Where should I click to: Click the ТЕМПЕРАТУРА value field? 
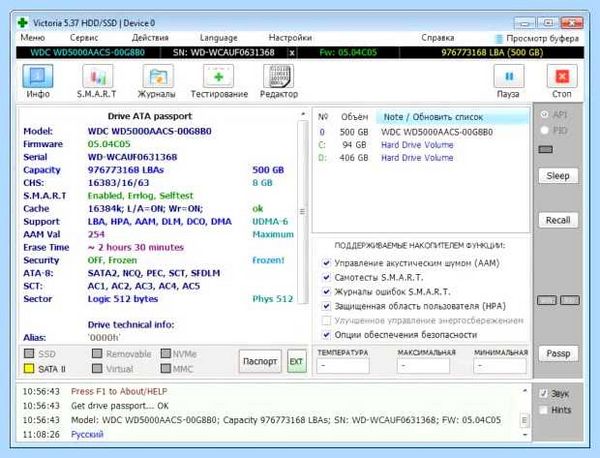point(343,366)
